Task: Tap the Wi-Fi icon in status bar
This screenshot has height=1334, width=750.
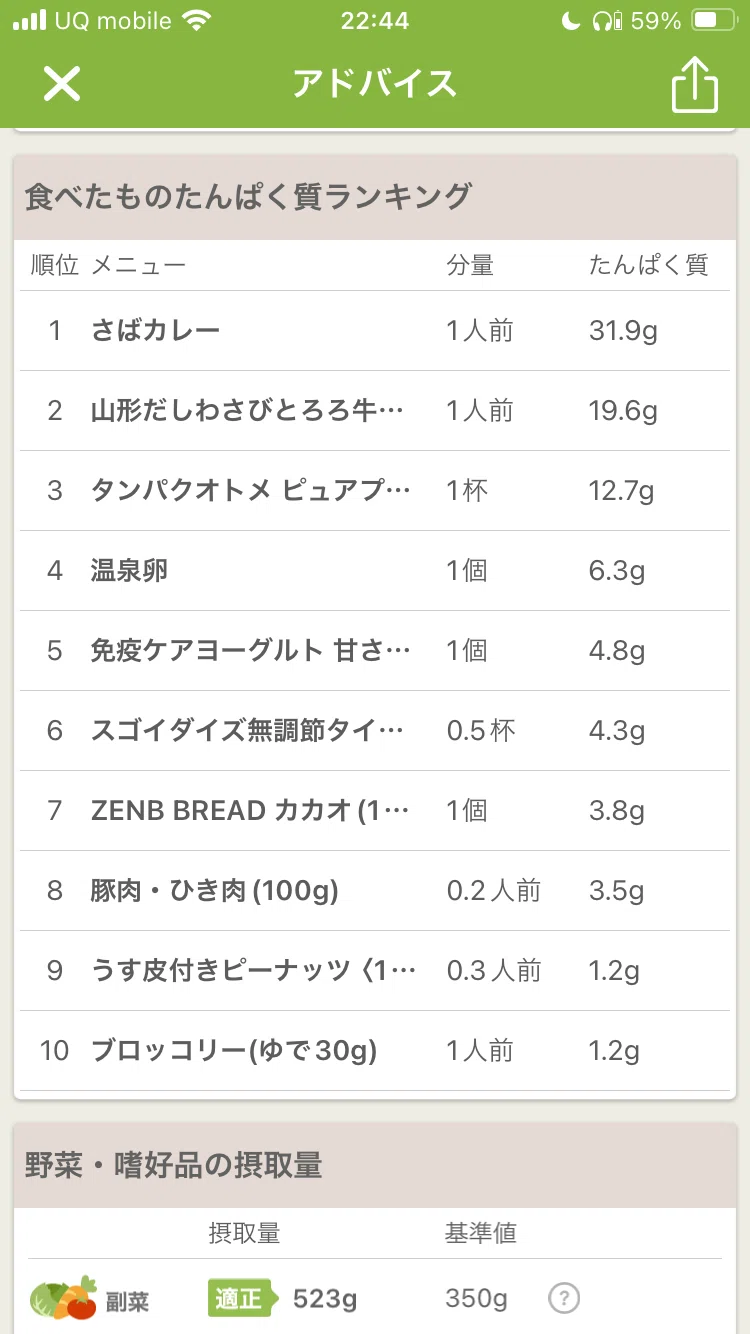Action: click(198, 20)
